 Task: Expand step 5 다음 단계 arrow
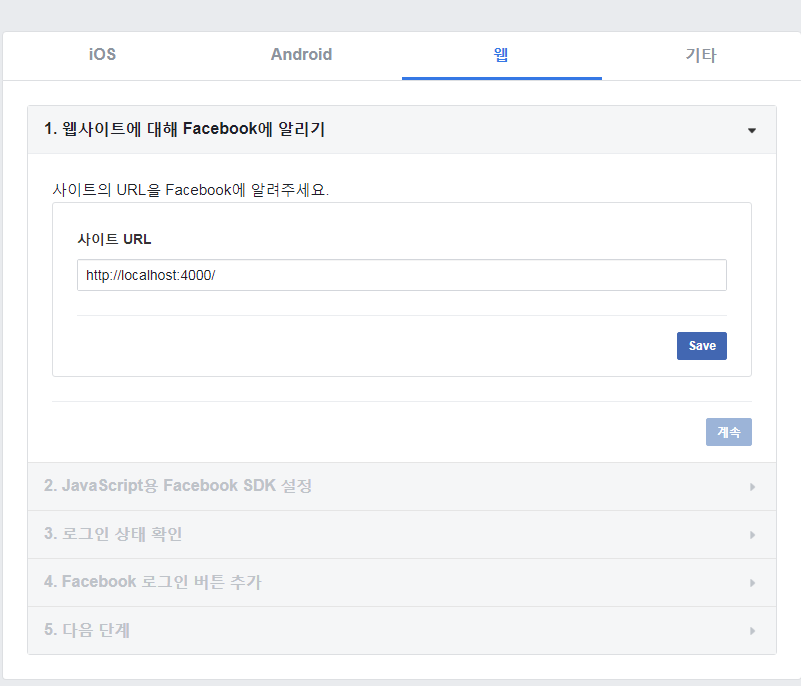point(752,631)
